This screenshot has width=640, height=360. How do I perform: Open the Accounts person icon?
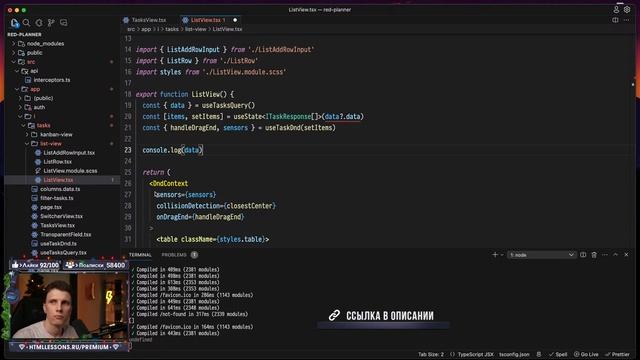(x=616, y=9)
